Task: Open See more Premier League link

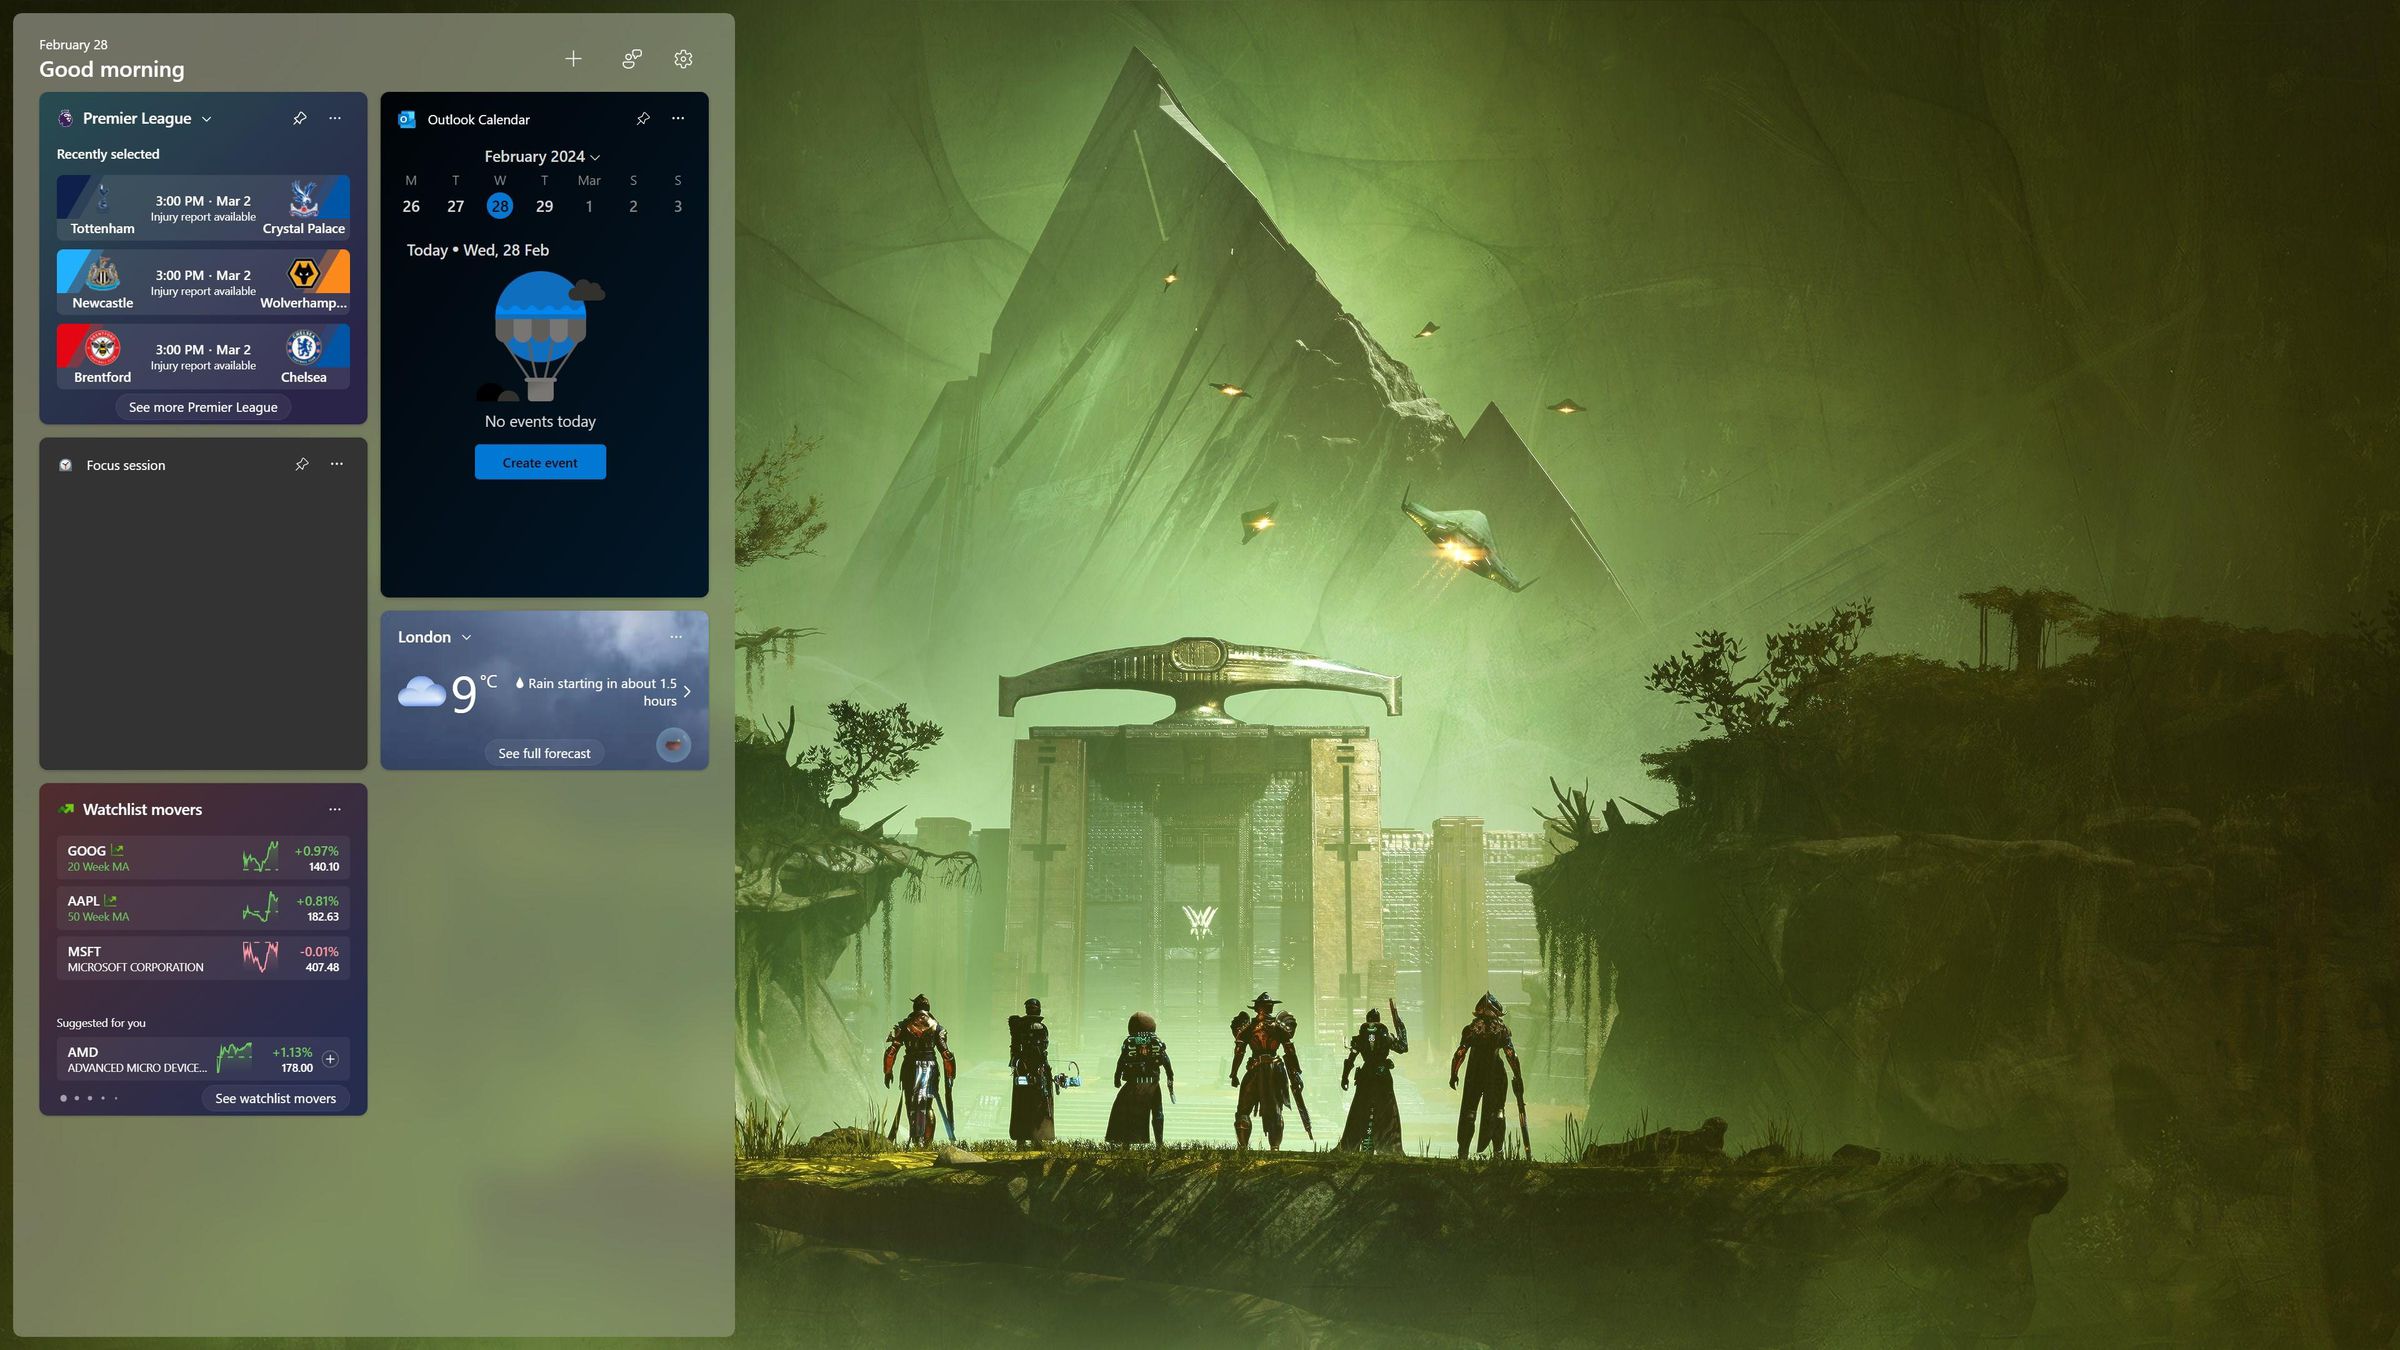Action: tap(203, 407)
